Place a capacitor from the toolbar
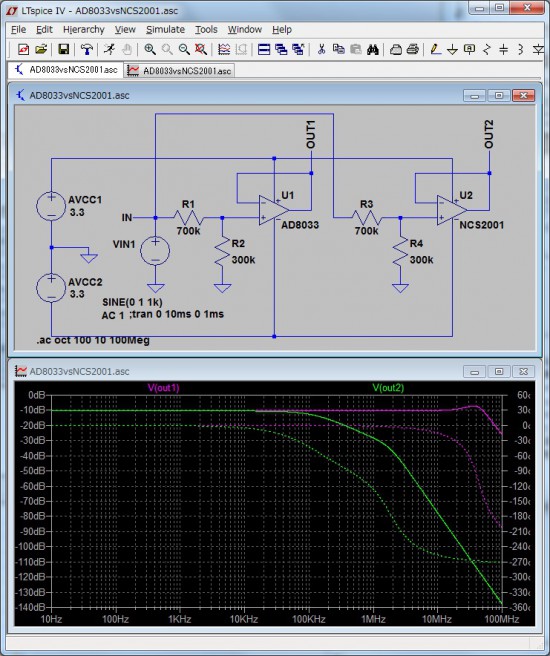 [x=504, y=50]
